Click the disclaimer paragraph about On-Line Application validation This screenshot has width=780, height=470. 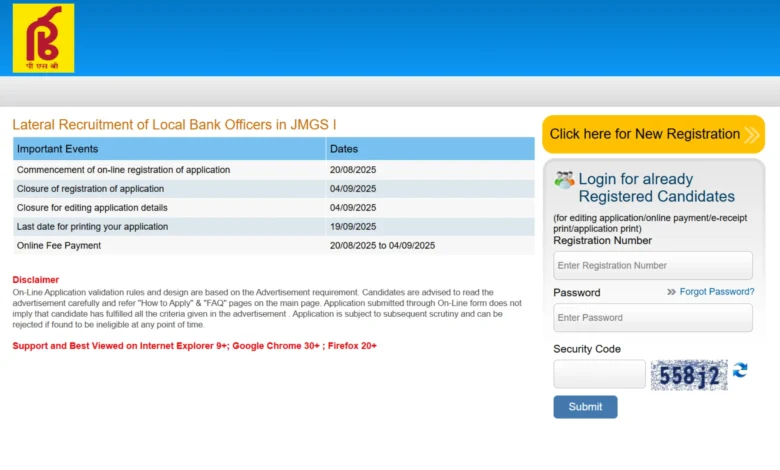tap(267, 308)
